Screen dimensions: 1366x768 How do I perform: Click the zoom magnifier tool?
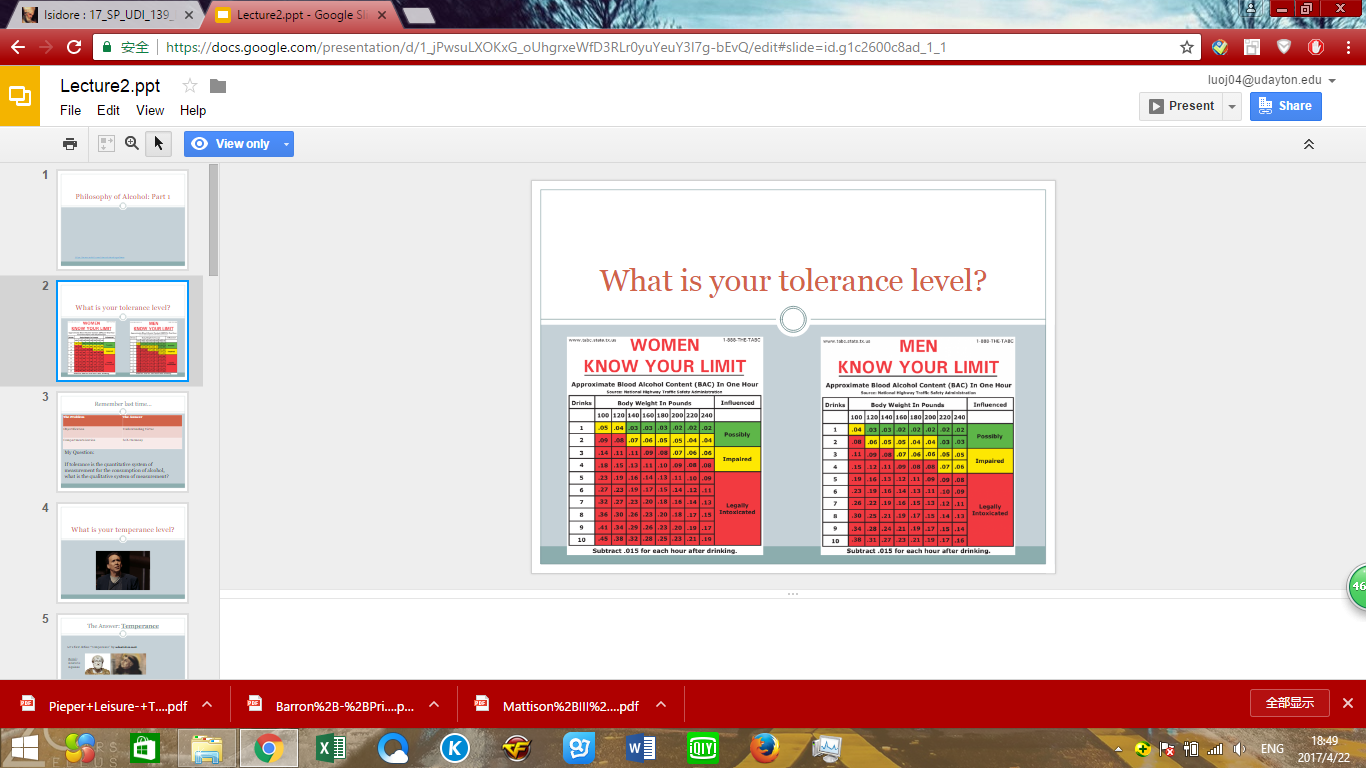(132, 144)
